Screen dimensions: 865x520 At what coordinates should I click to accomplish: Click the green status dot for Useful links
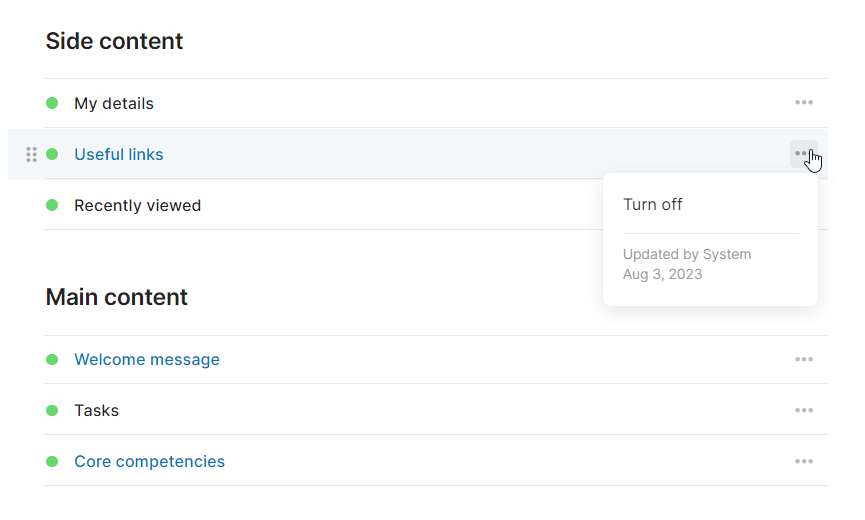(x=52, y=154)
